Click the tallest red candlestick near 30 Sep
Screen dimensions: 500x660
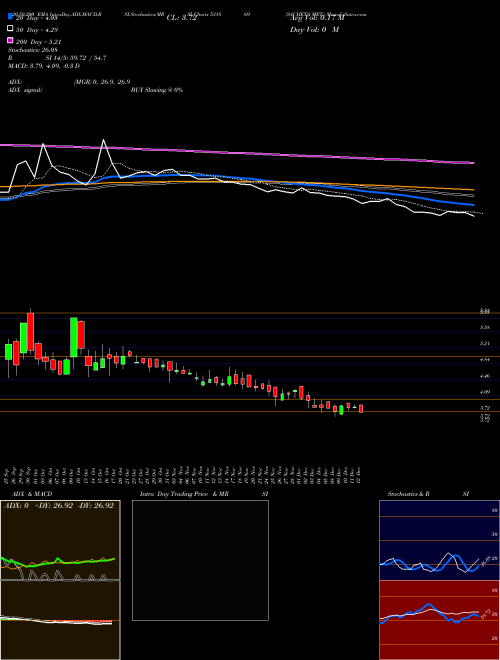coord(30,332)
